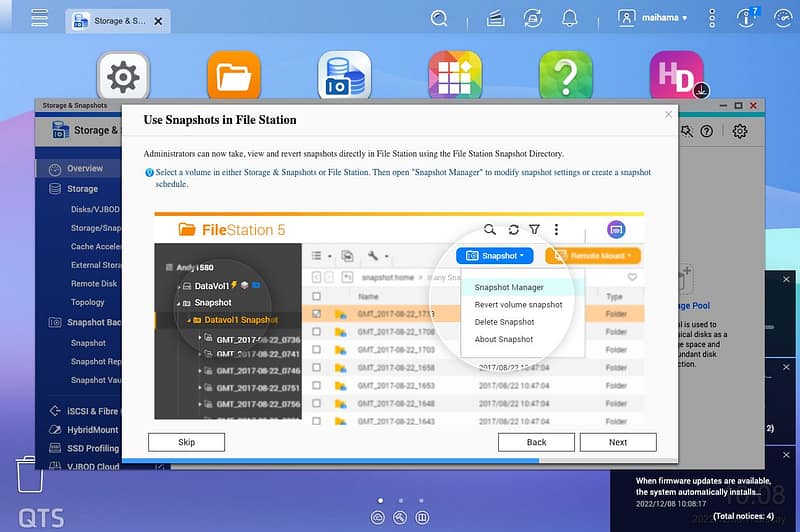Close the Storage & S... taskbar tab

click(158, 21)
